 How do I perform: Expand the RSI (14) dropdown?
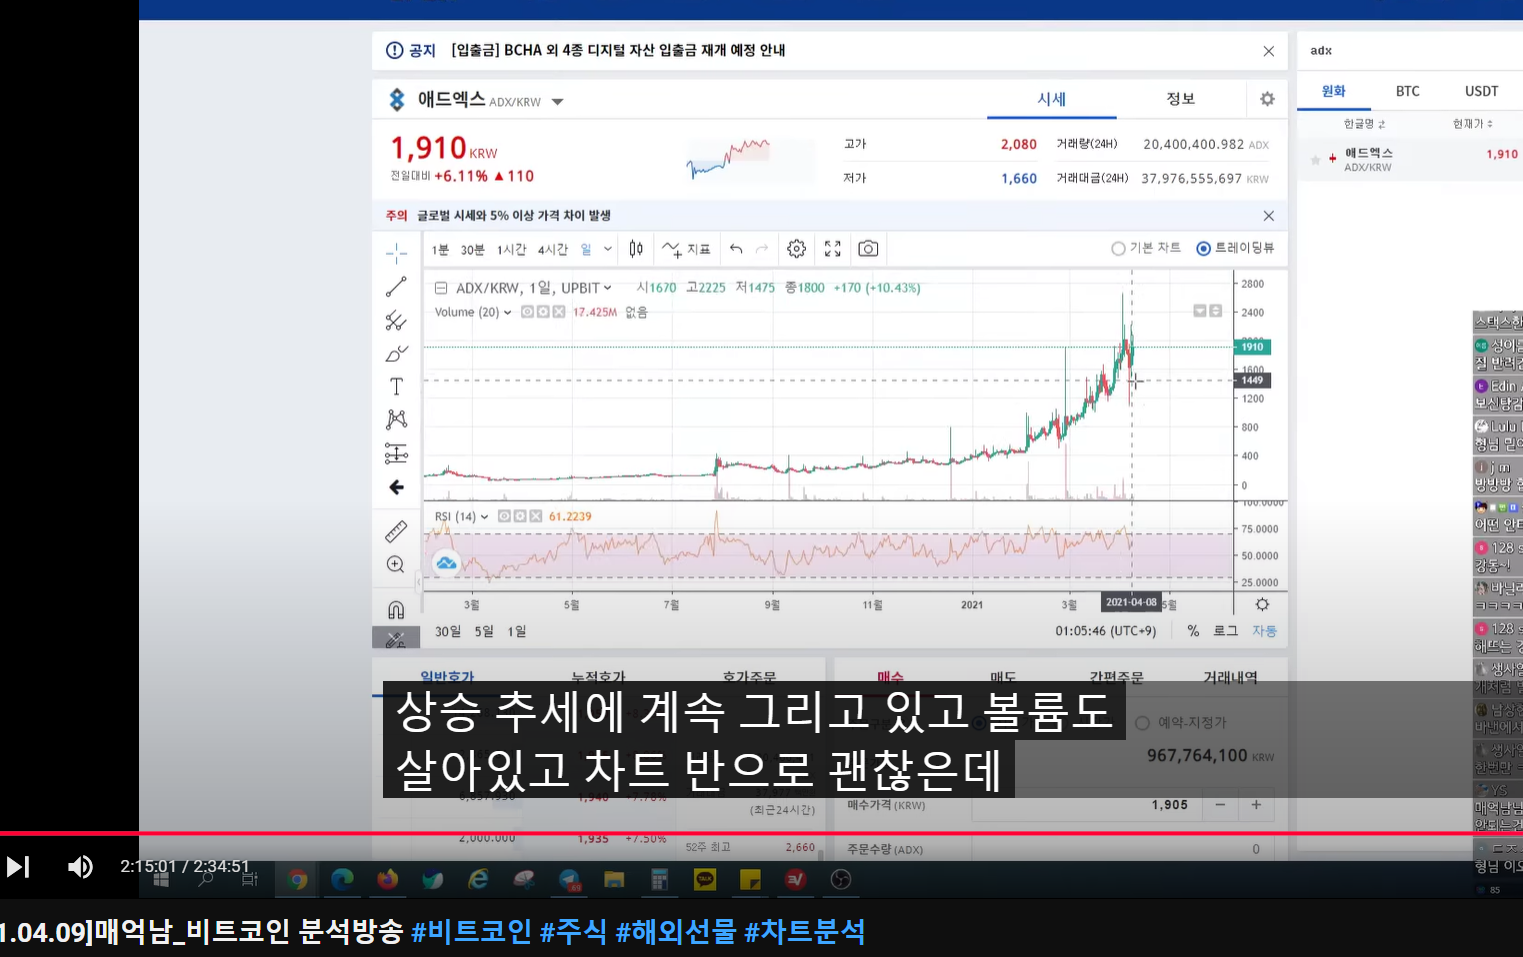coord(485,517)
